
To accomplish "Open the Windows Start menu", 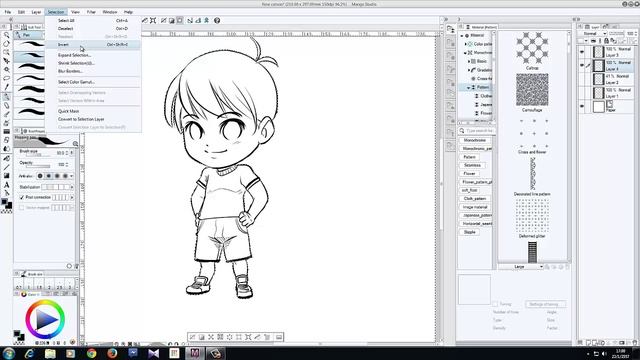I will click(9, 353).
